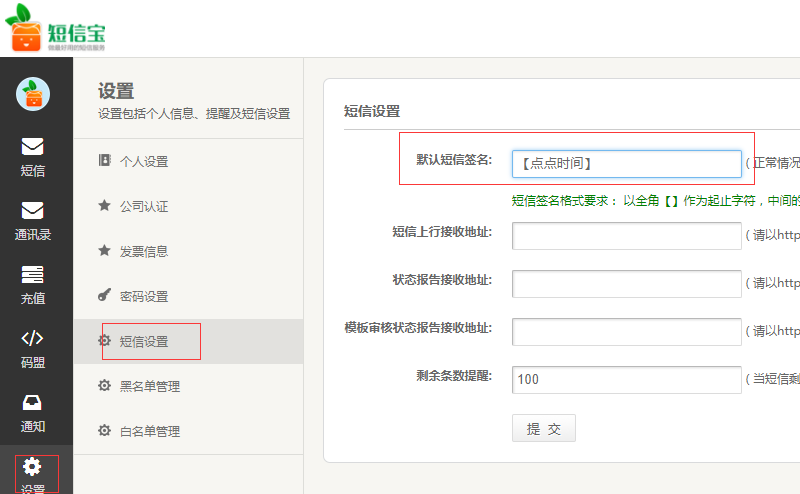Open the user avatar in sidebar

coord(33,94)
